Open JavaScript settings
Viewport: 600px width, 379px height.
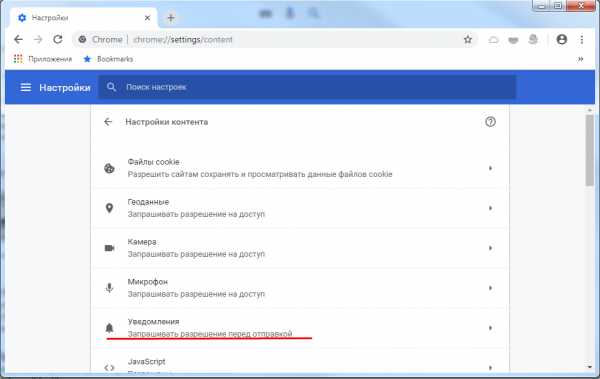300,362
